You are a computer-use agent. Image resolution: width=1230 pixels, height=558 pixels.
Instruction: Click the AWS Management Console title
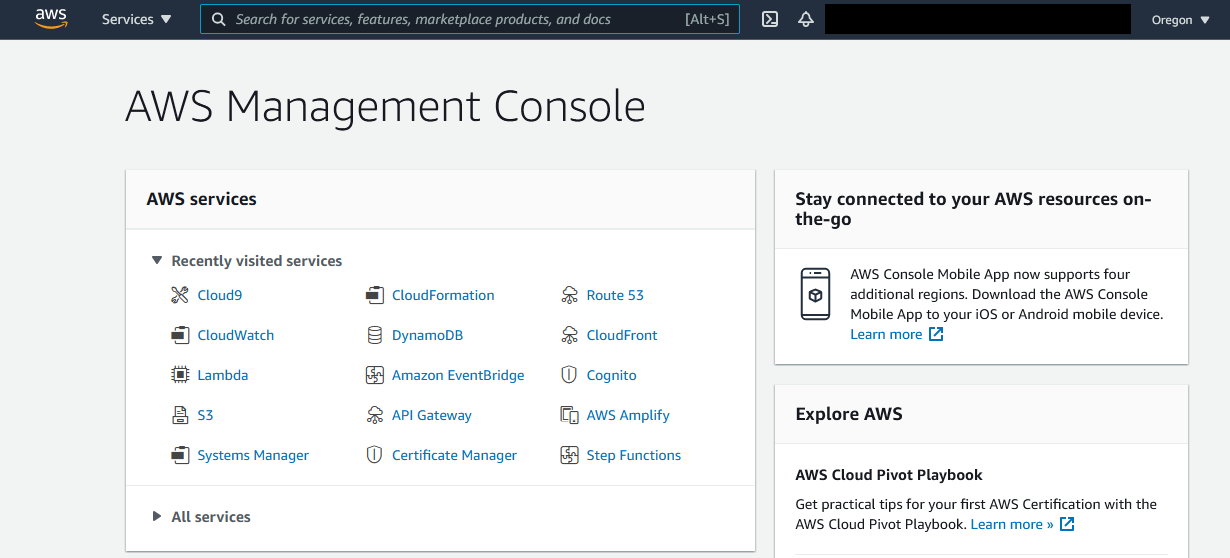coord(385,106)
